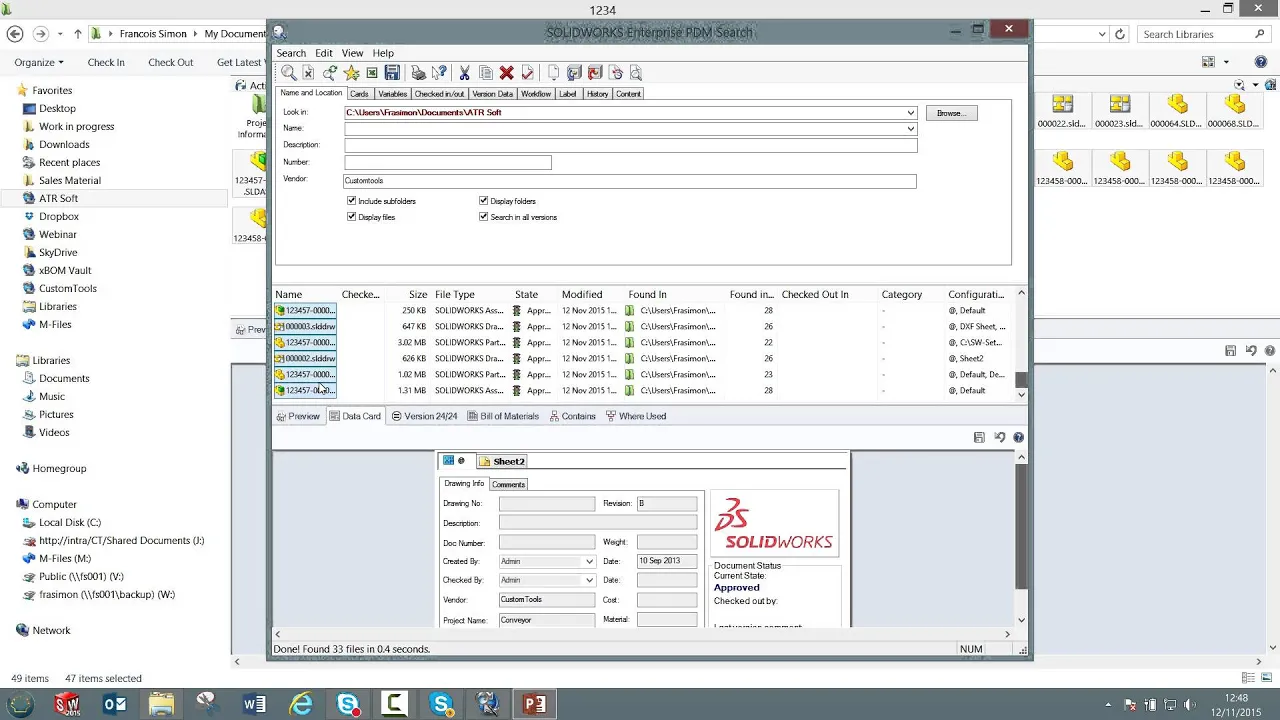Select the 000003.slddrw result row
This screenshot has width=1280, height=720.
pyautogui.click(x=640, y=327)
